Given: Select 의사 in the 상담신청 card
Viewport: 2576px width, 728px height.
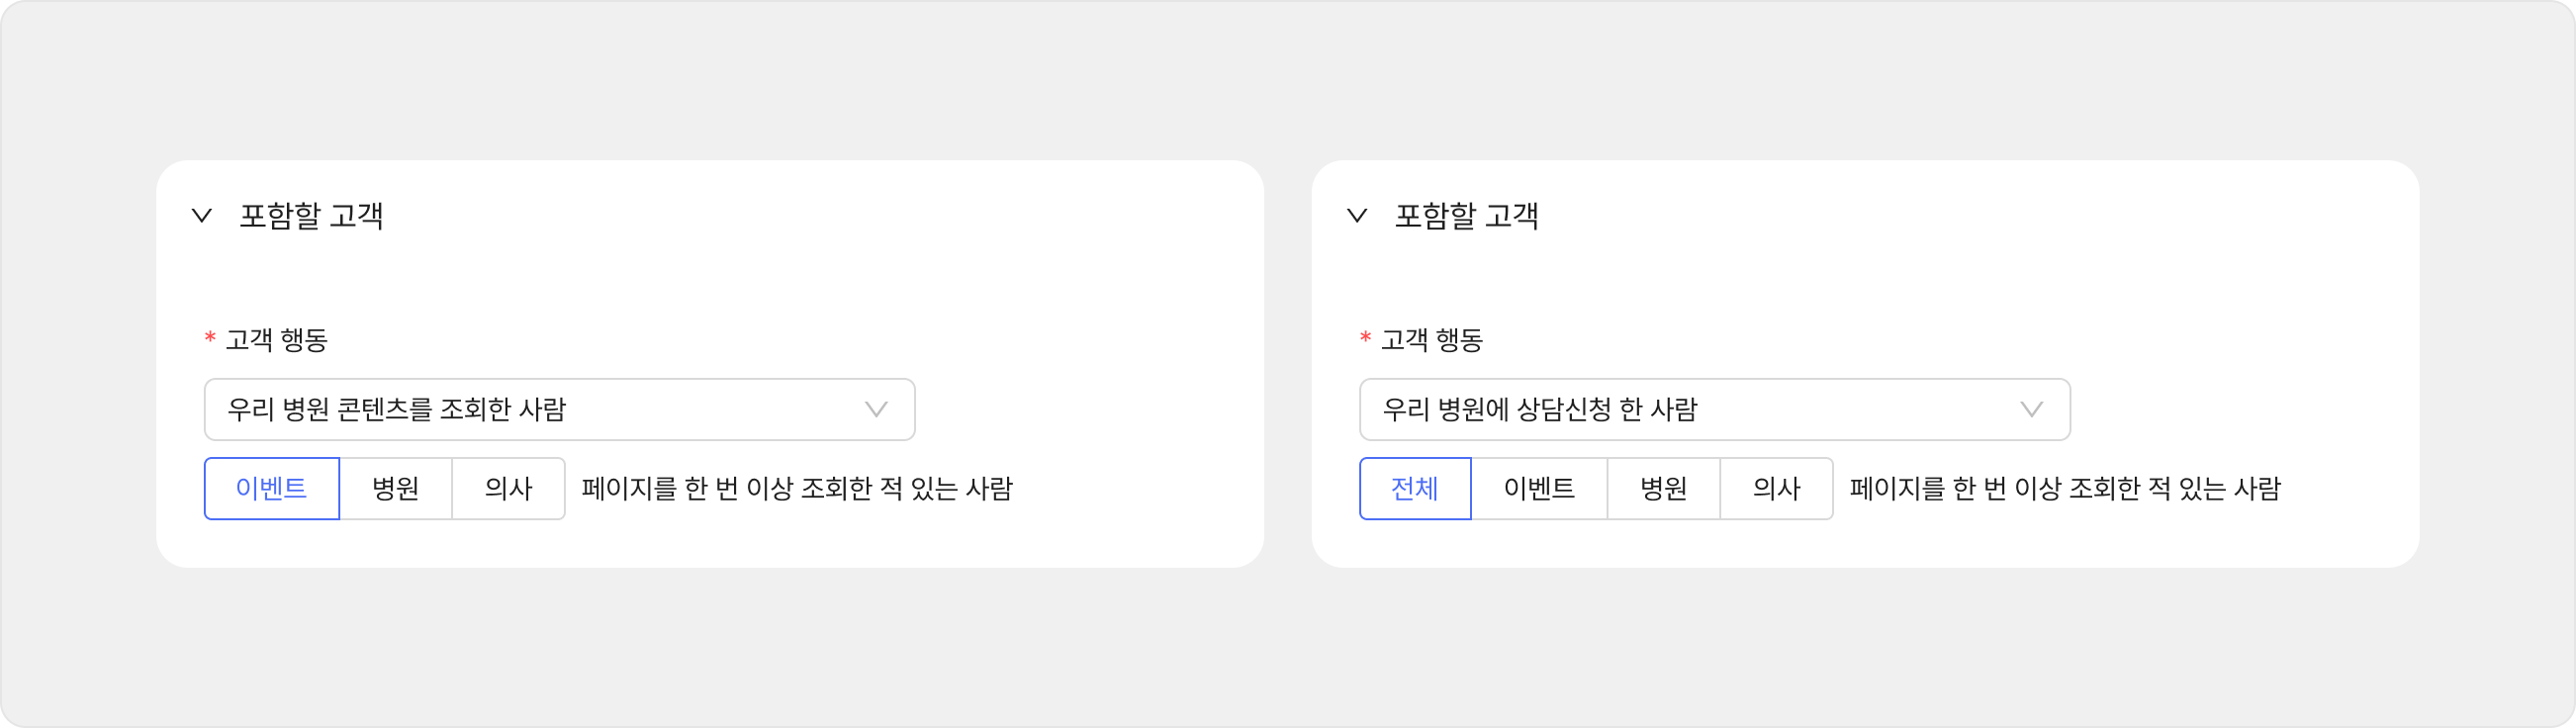Looking at the screenshot, I should pos(1776,489).
